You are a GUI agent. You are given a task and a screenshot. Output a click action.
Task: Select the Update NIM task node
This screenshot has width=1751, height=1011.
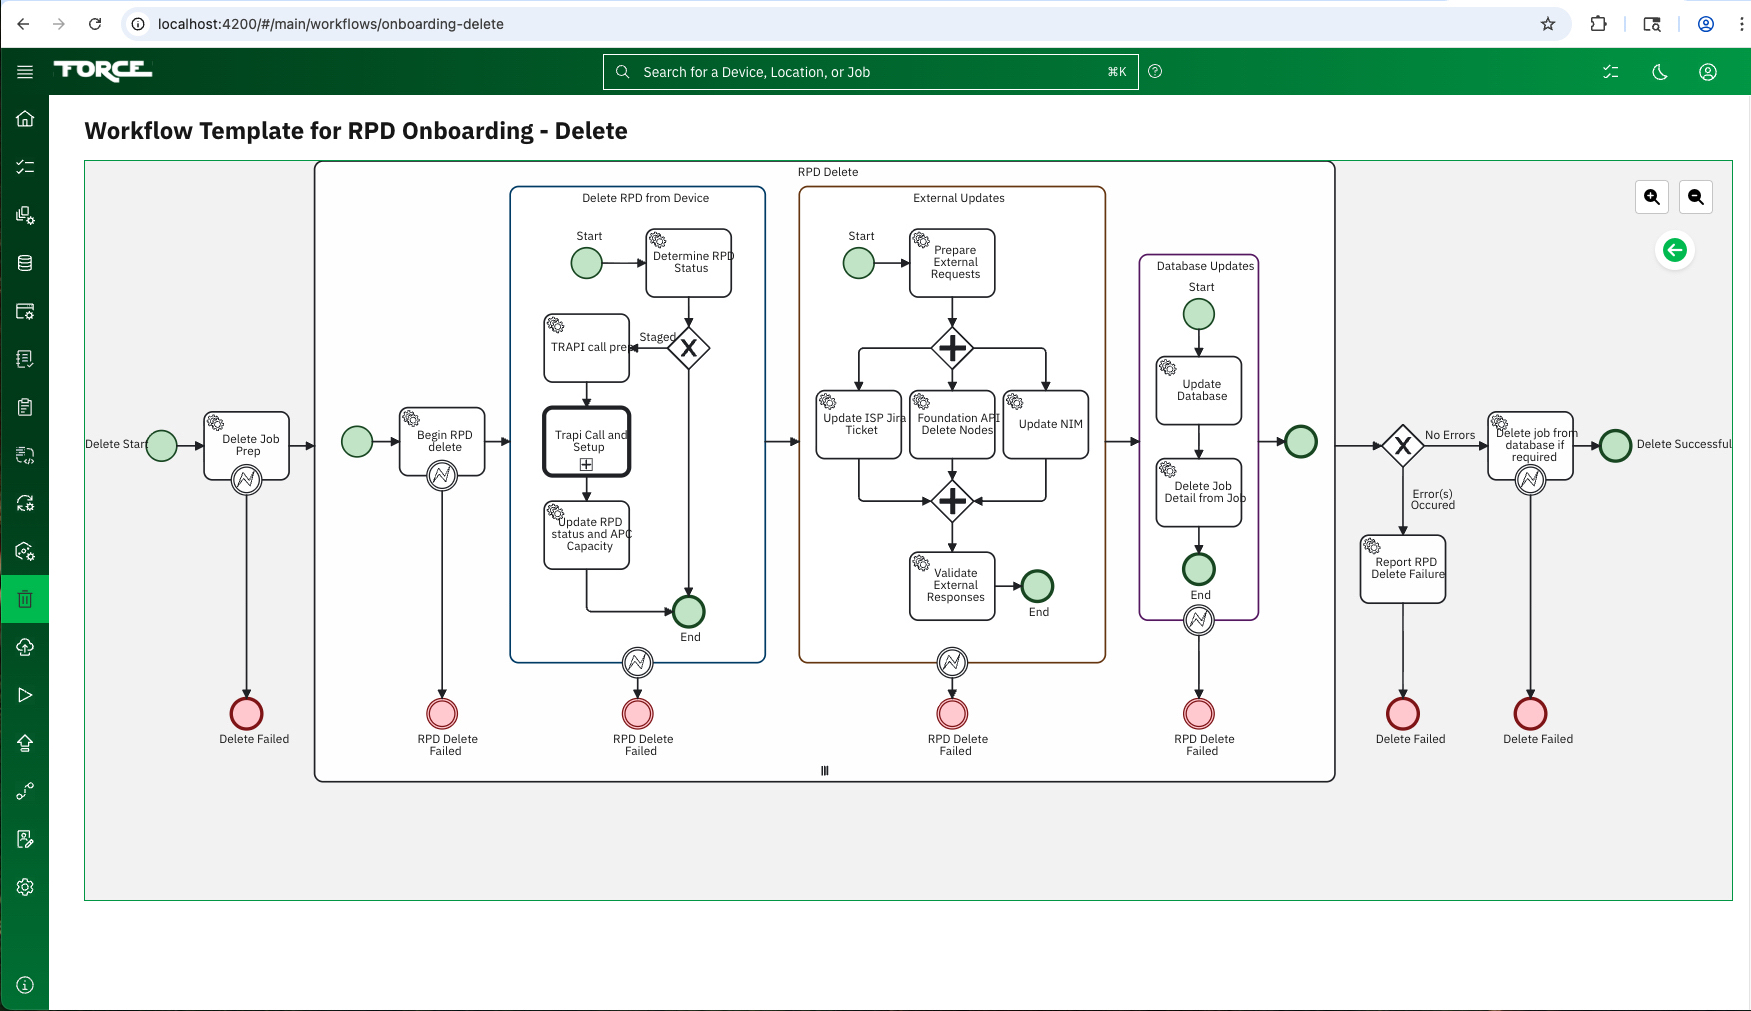pos(1046,424)
